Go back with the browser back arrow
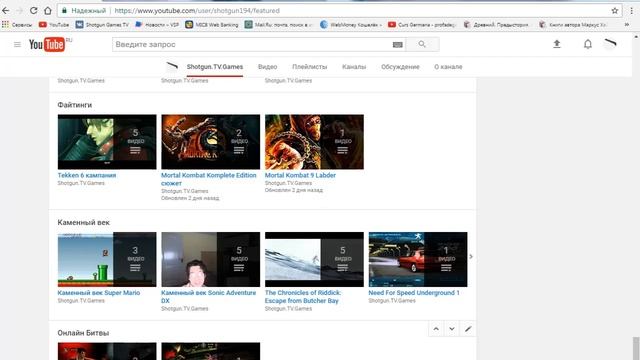Screen dimensions: 640x360 coord(6,11)
